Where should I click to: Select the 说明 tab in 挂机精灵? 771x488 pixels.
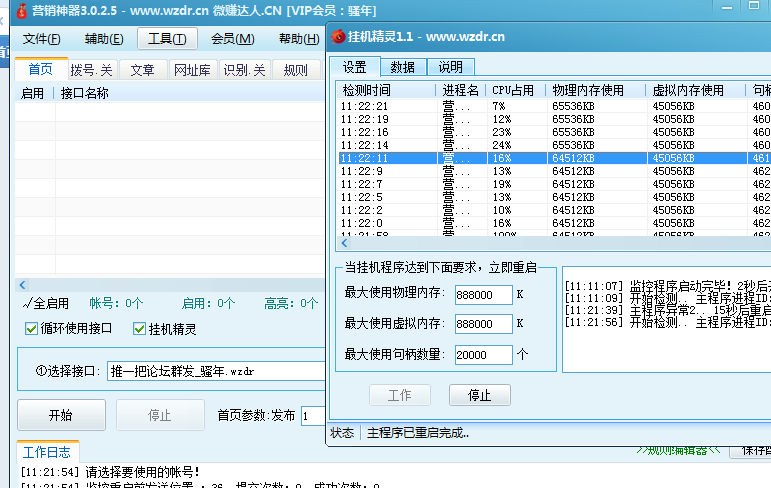pos(450,67)
